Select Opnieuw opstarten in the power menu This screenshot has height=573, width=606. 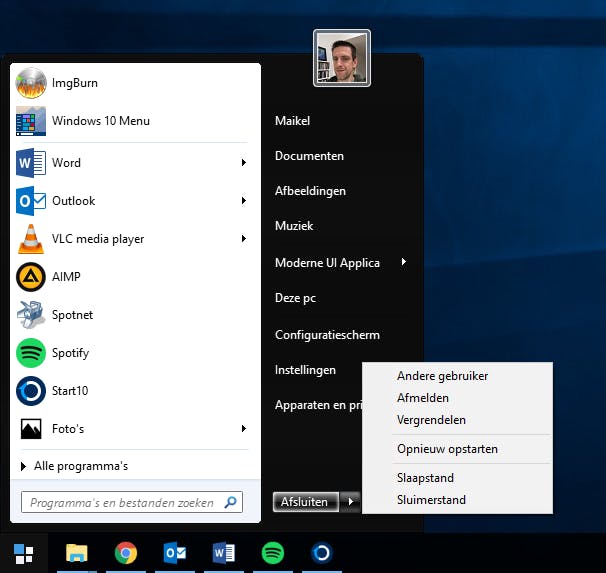click(447, 449)
